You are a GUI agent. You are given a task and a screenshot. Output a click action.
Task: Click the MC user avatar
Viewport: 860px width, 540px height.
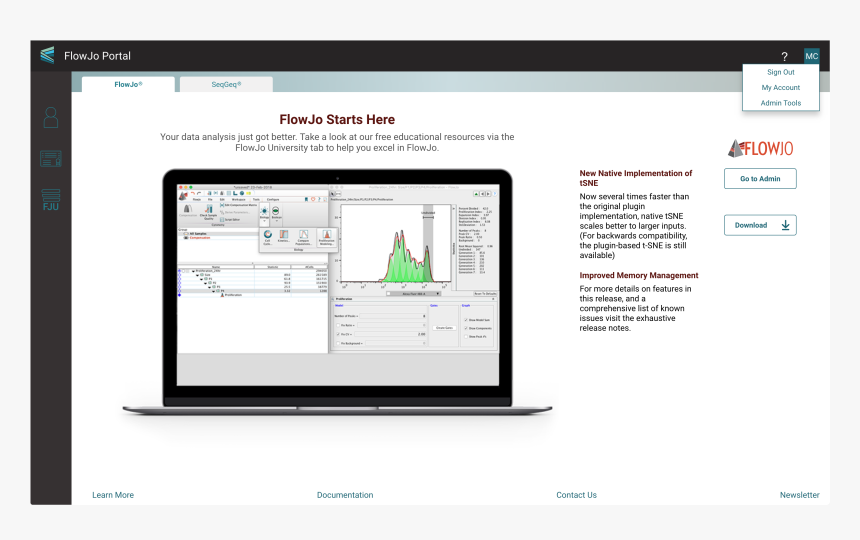[x=812, y=56]
